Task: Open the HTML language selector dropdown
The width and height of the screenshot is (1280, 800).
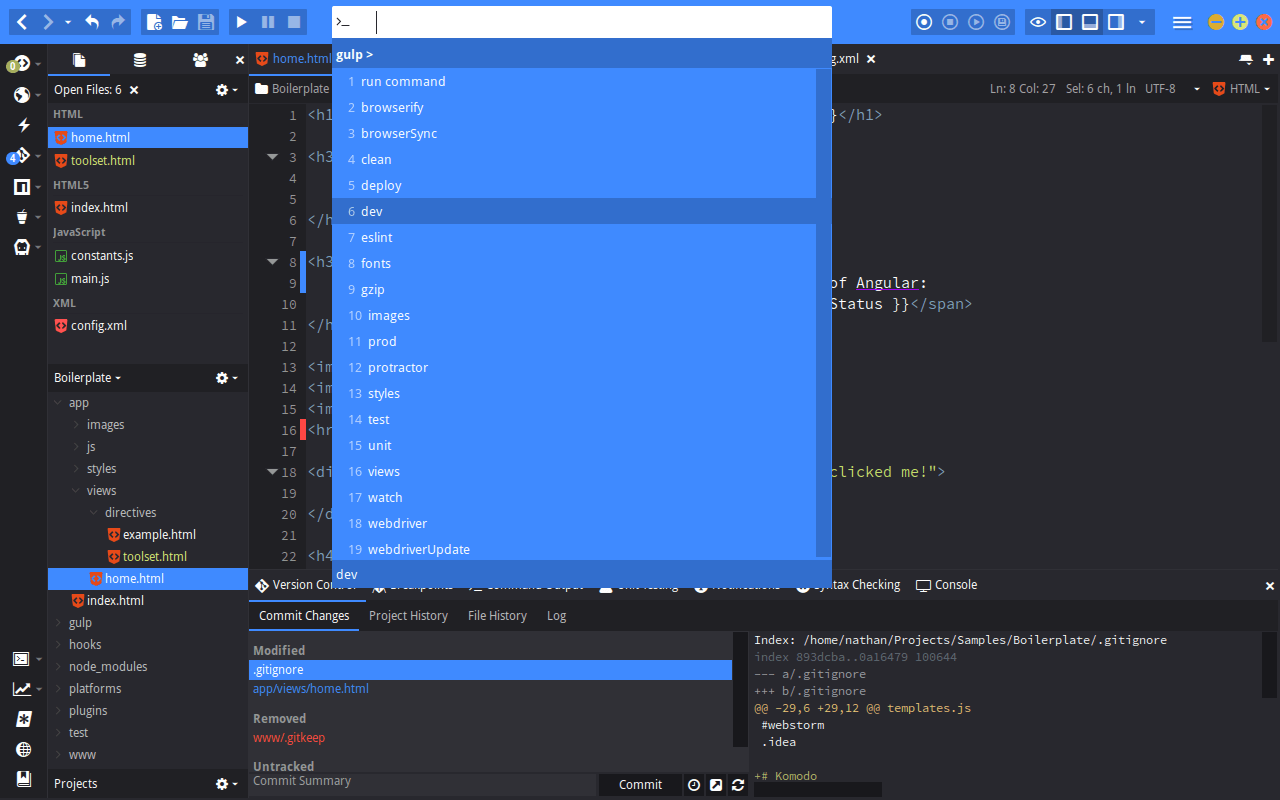Action: coord(1241,89)
